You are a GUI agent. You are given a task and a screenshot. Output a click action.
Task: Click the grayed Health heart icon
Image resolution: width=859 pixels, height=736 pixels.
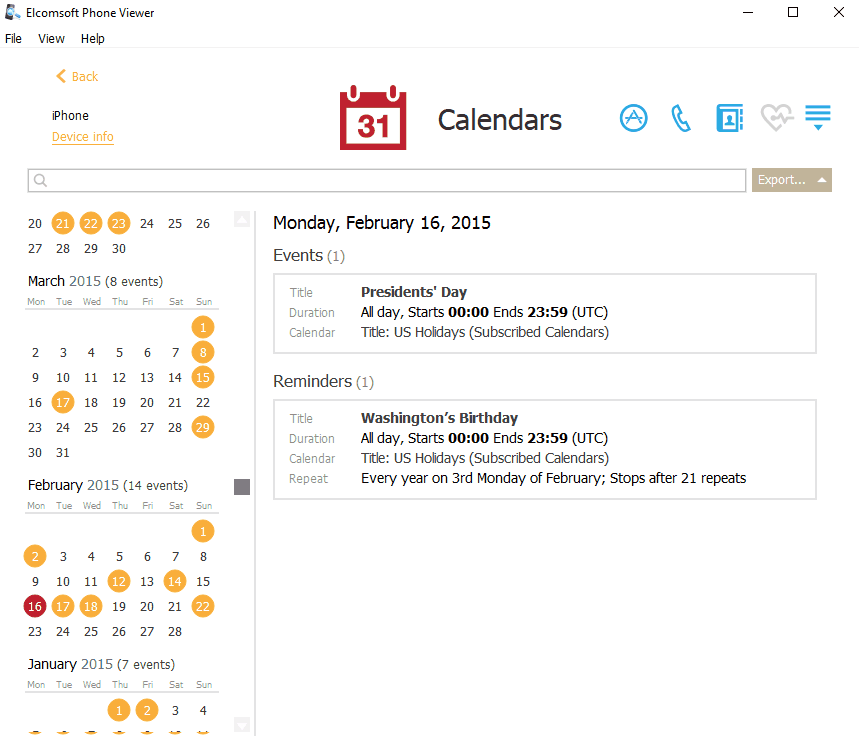tap(776, 118)
